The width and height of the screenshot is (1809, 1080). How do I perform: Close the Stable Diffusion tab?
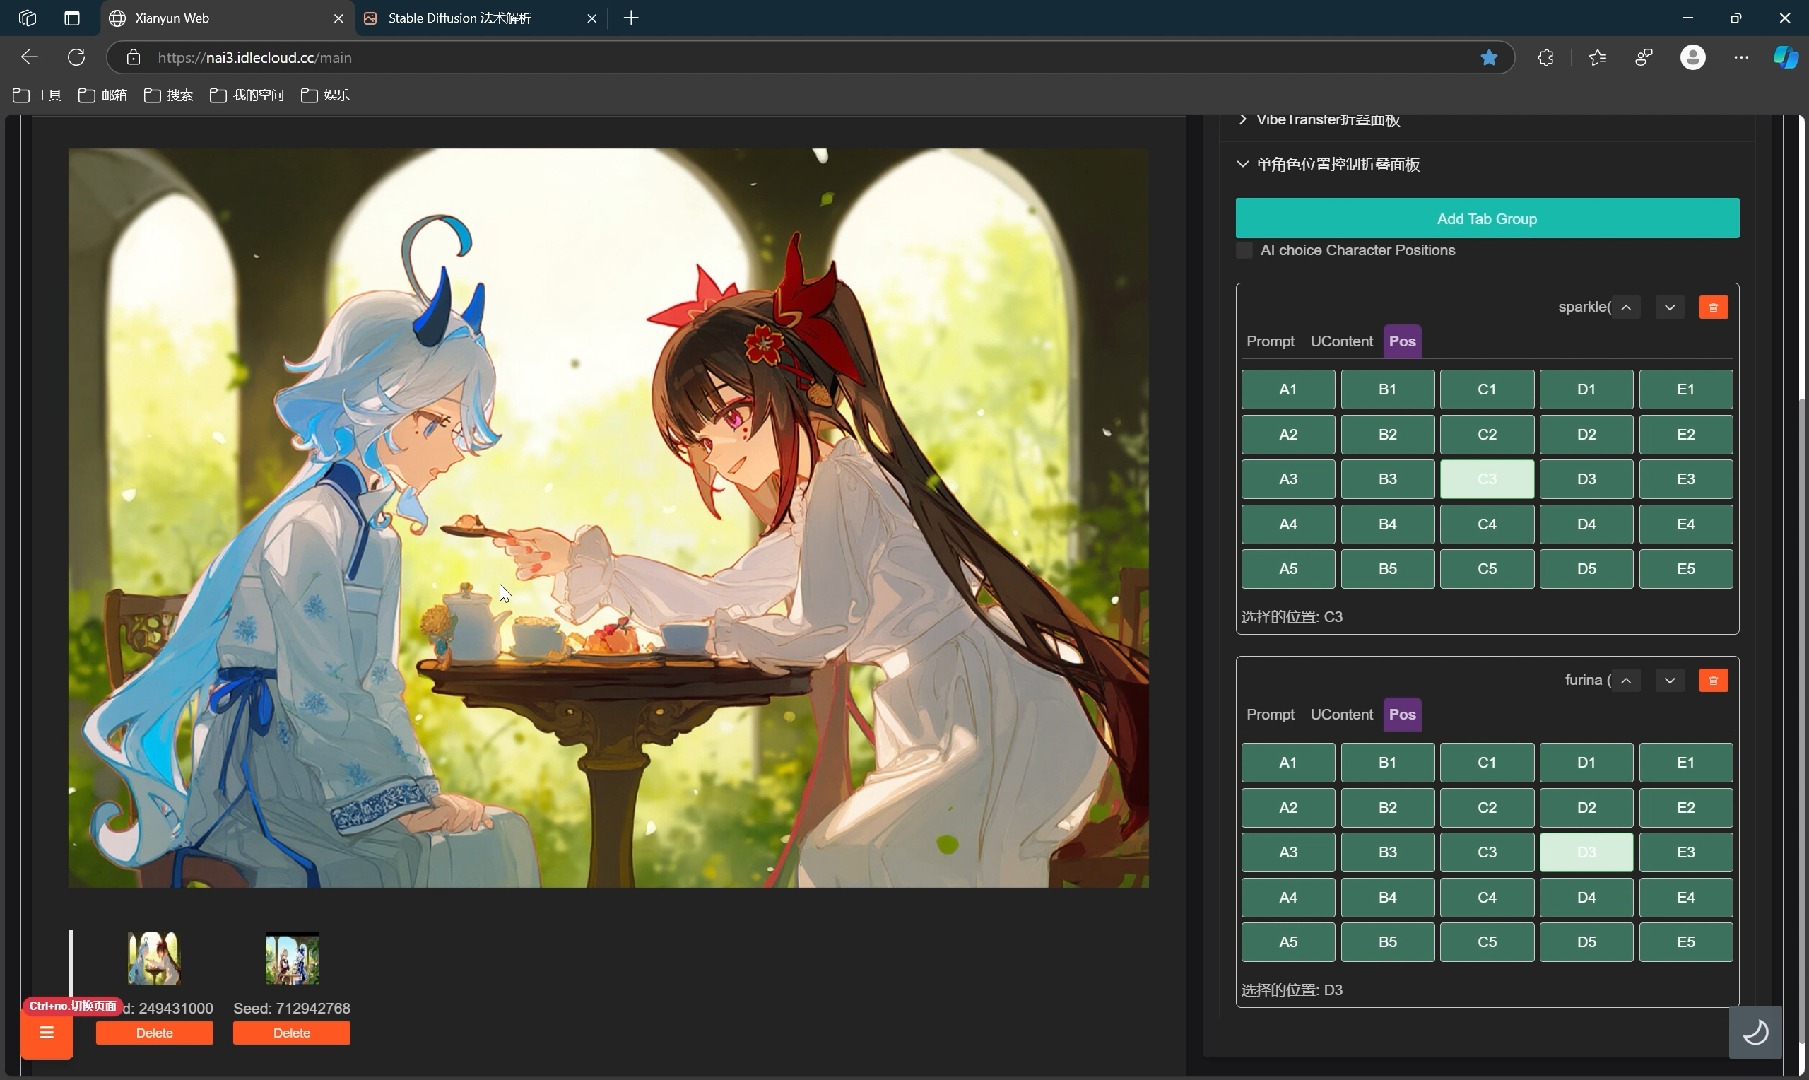[591, 18]
